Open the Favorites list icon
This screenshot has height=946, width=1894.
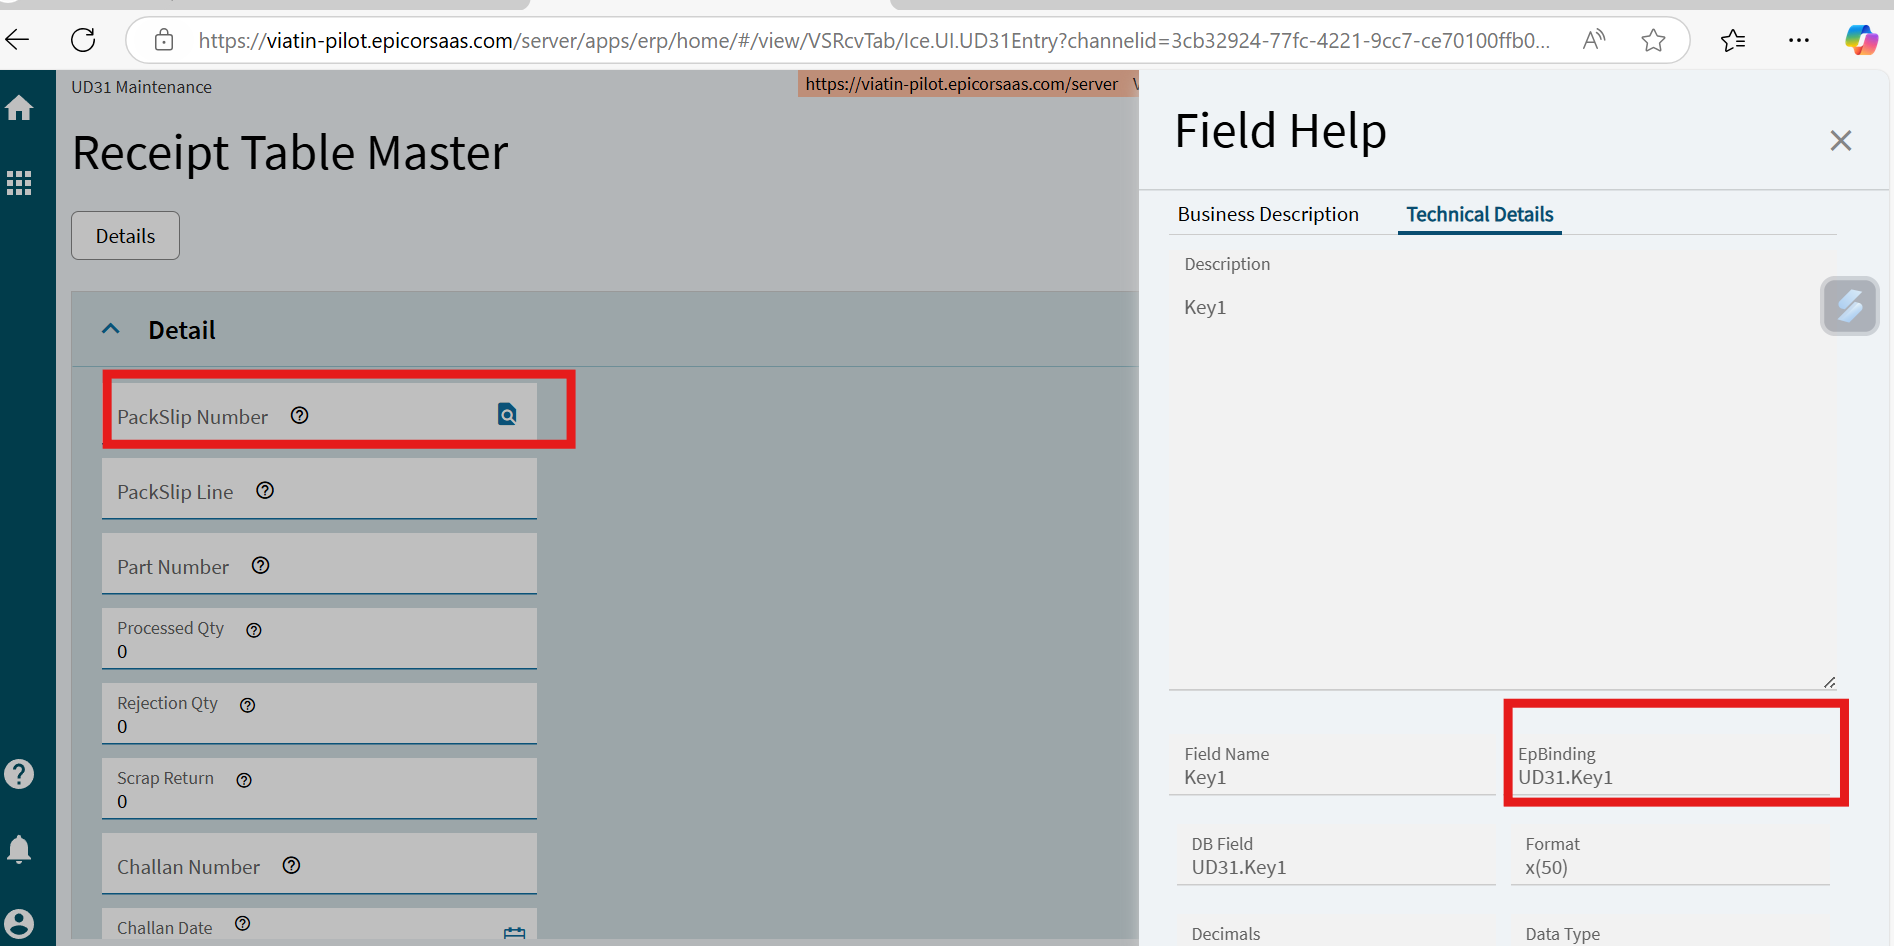[1733, 40]
